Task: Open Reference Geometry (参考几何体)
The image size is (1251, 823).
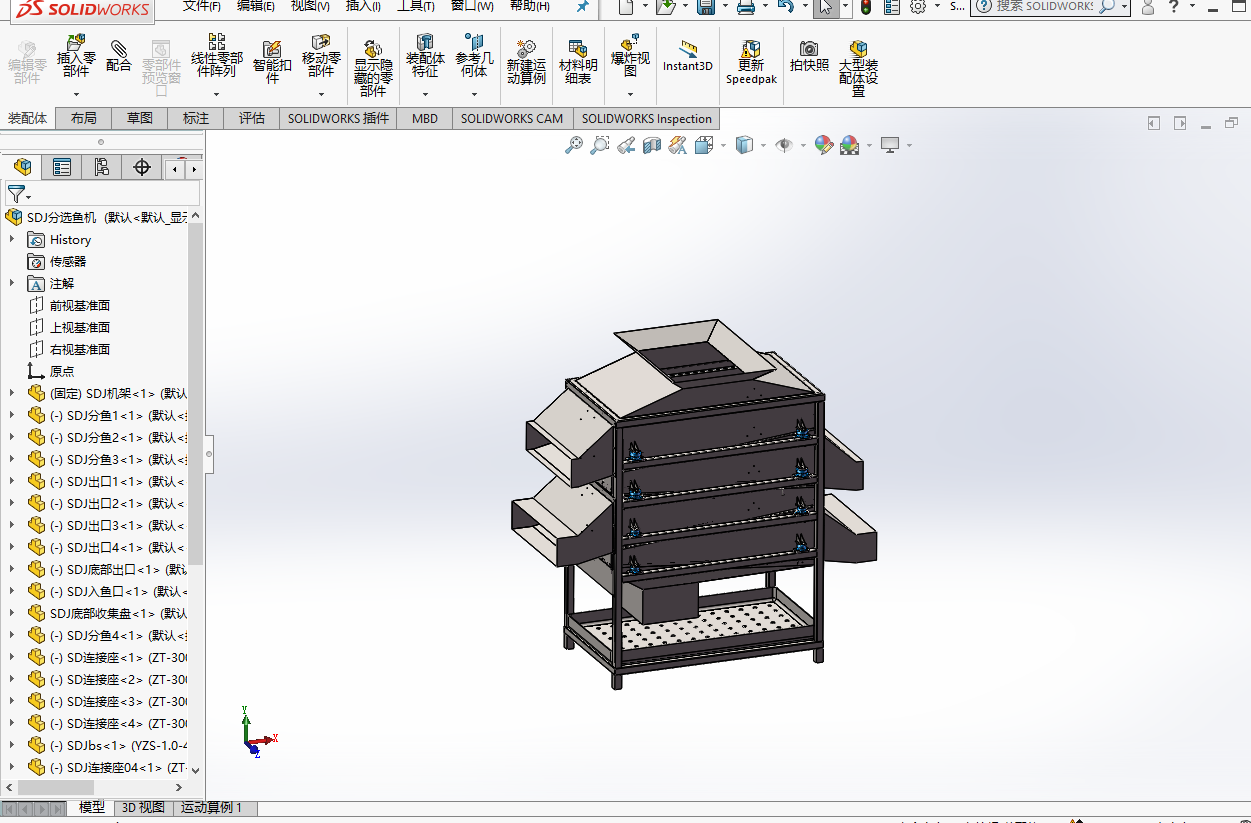Action: coord(474,57)
